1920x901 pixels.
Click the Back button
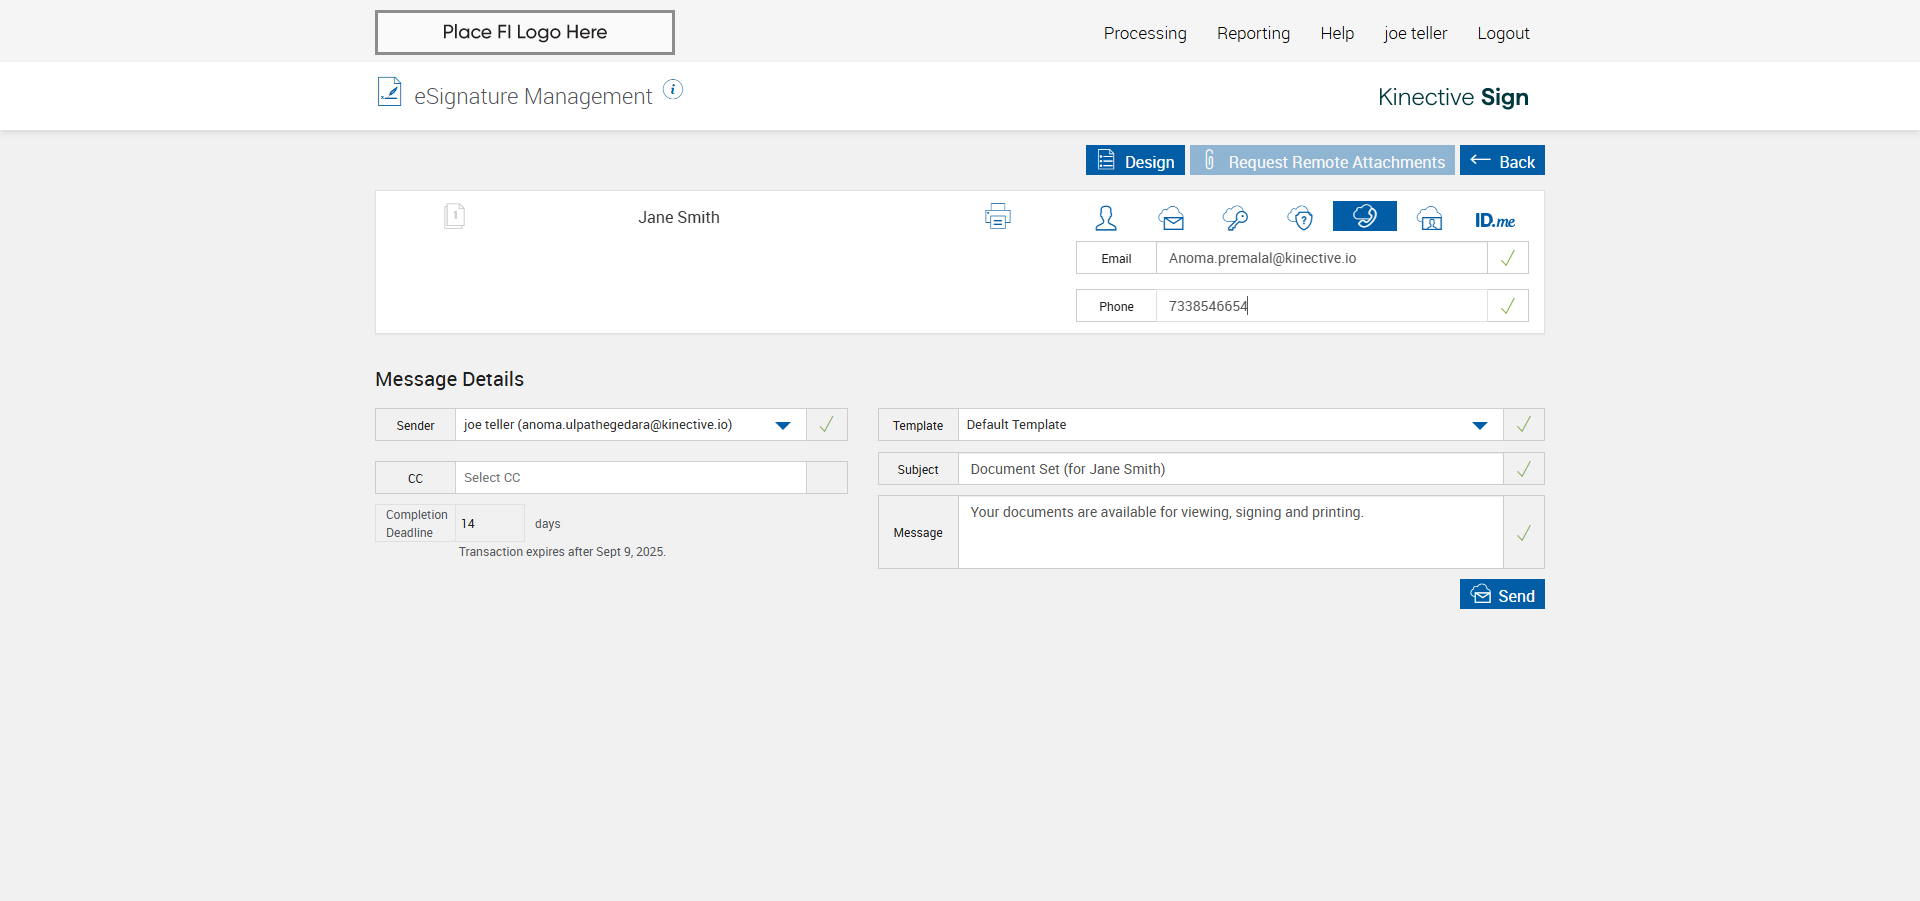click(x=1502, y=161)
